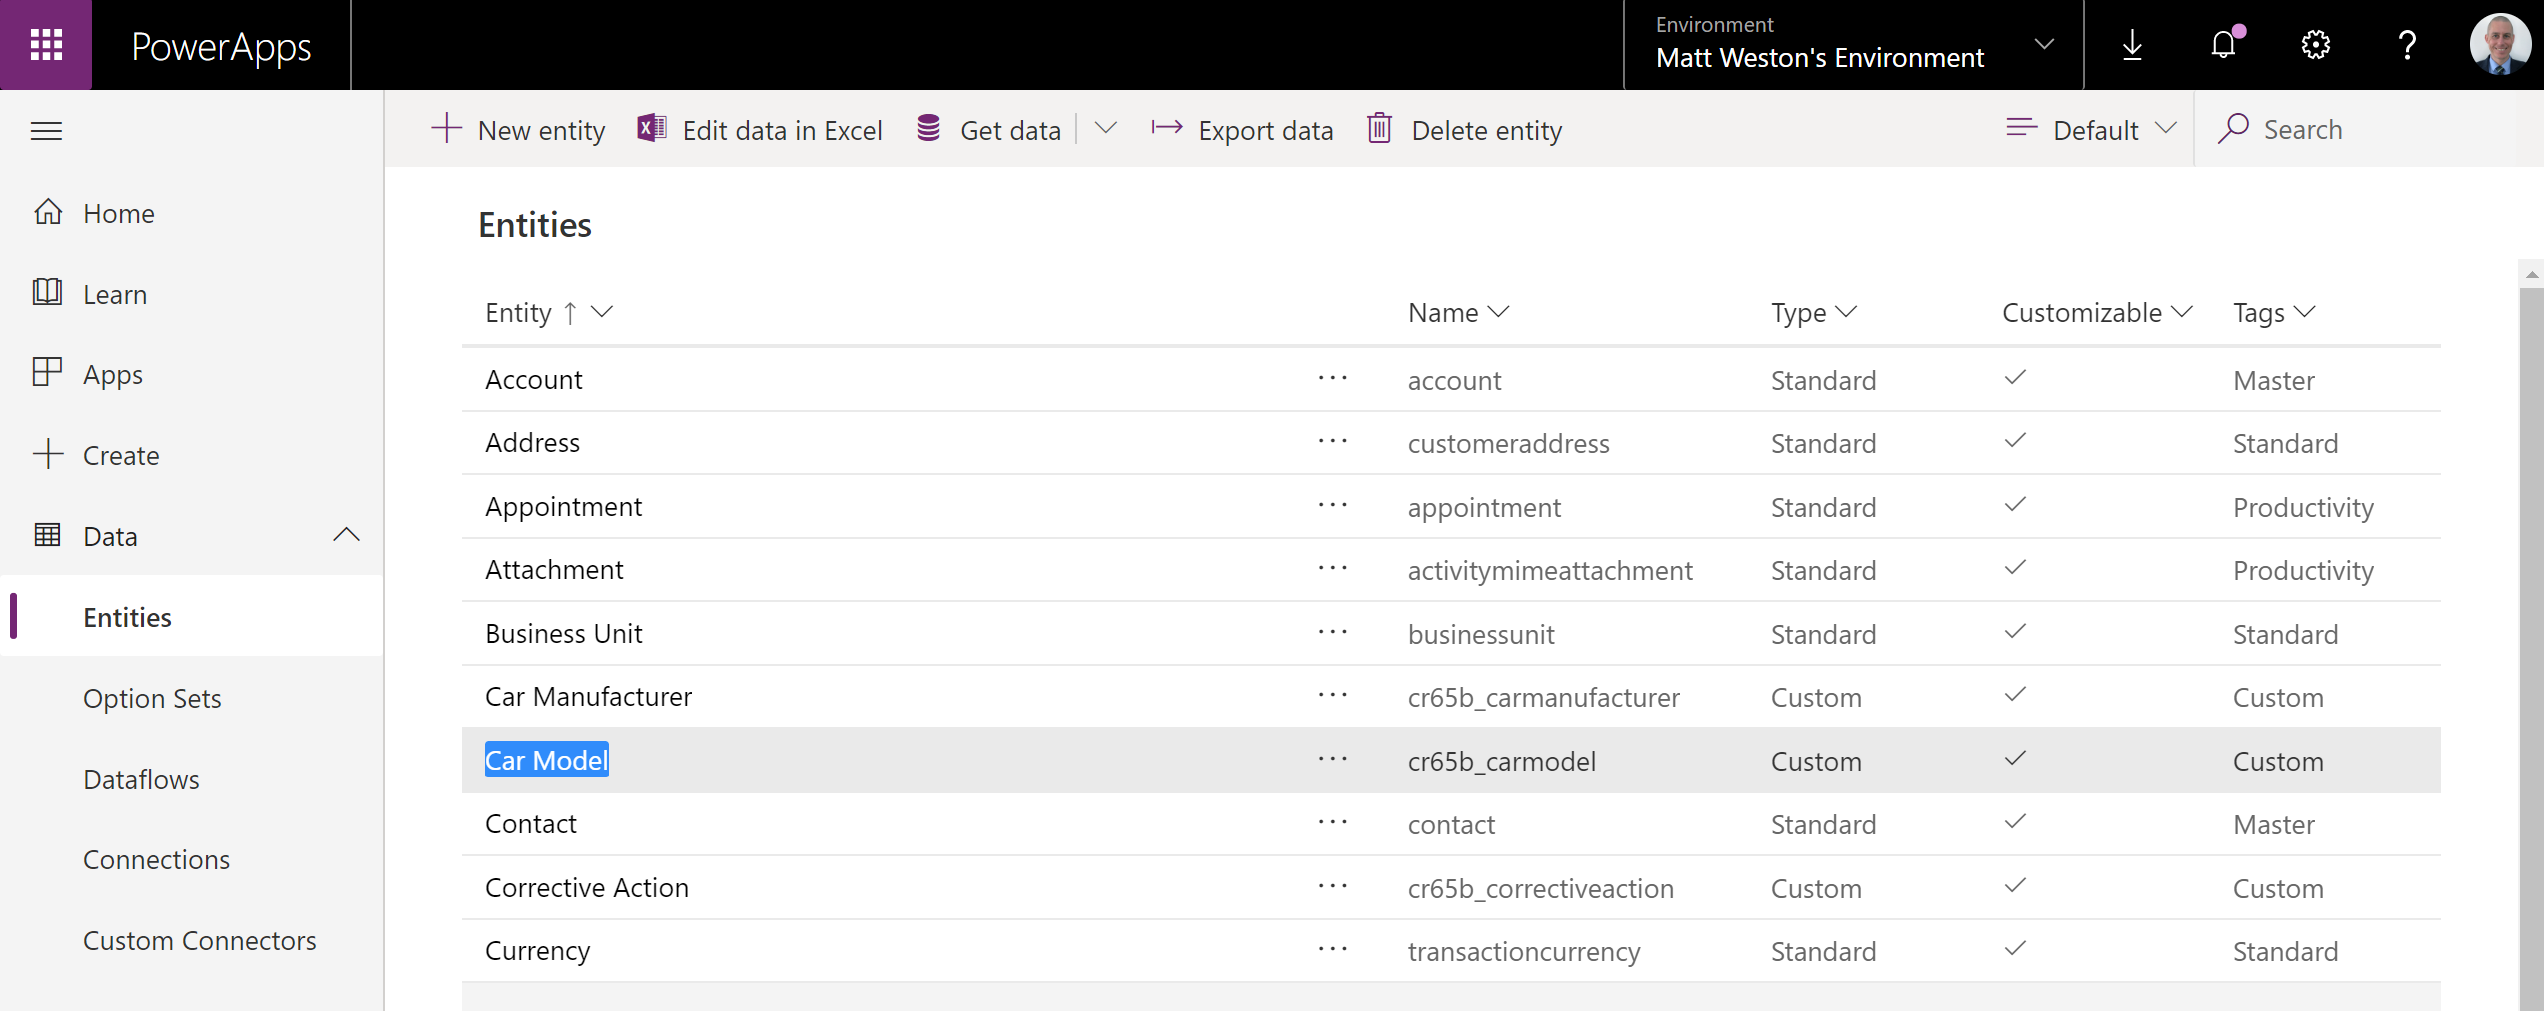Click the Export data arrow icon
2544x1011 pixels.
(1167, 128)
